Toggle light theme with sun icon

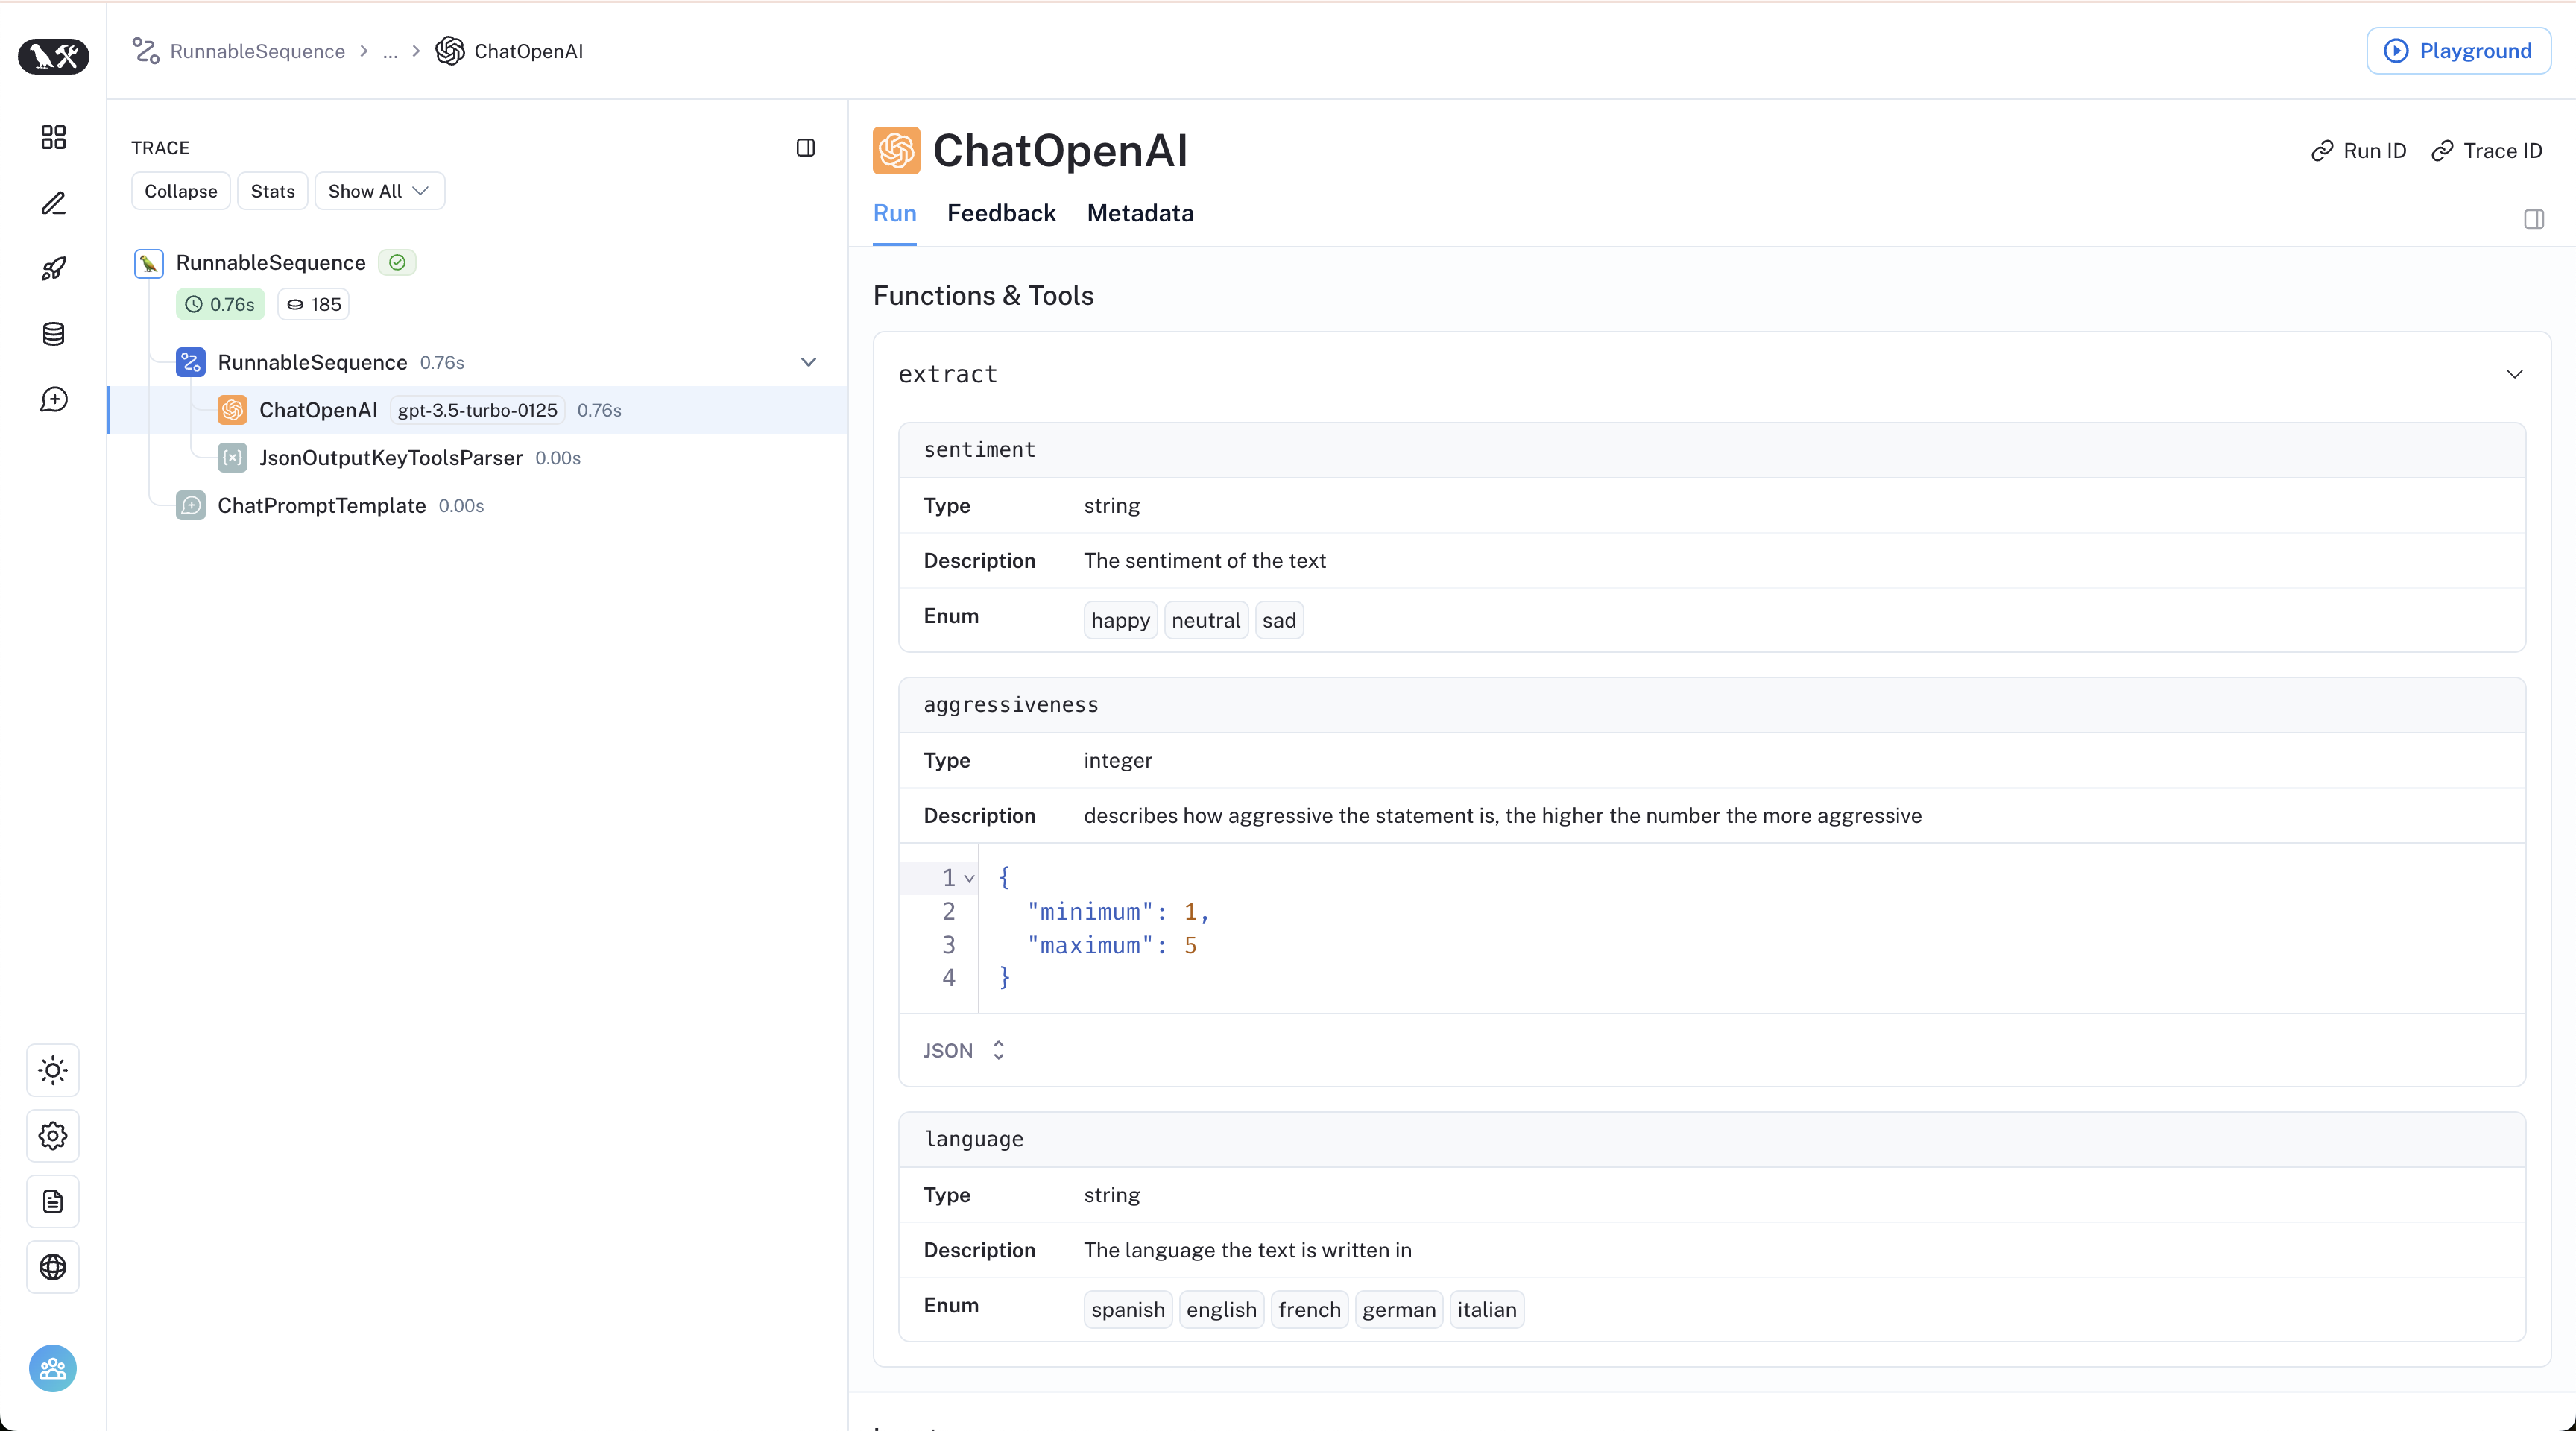(x=53, y=1070)
